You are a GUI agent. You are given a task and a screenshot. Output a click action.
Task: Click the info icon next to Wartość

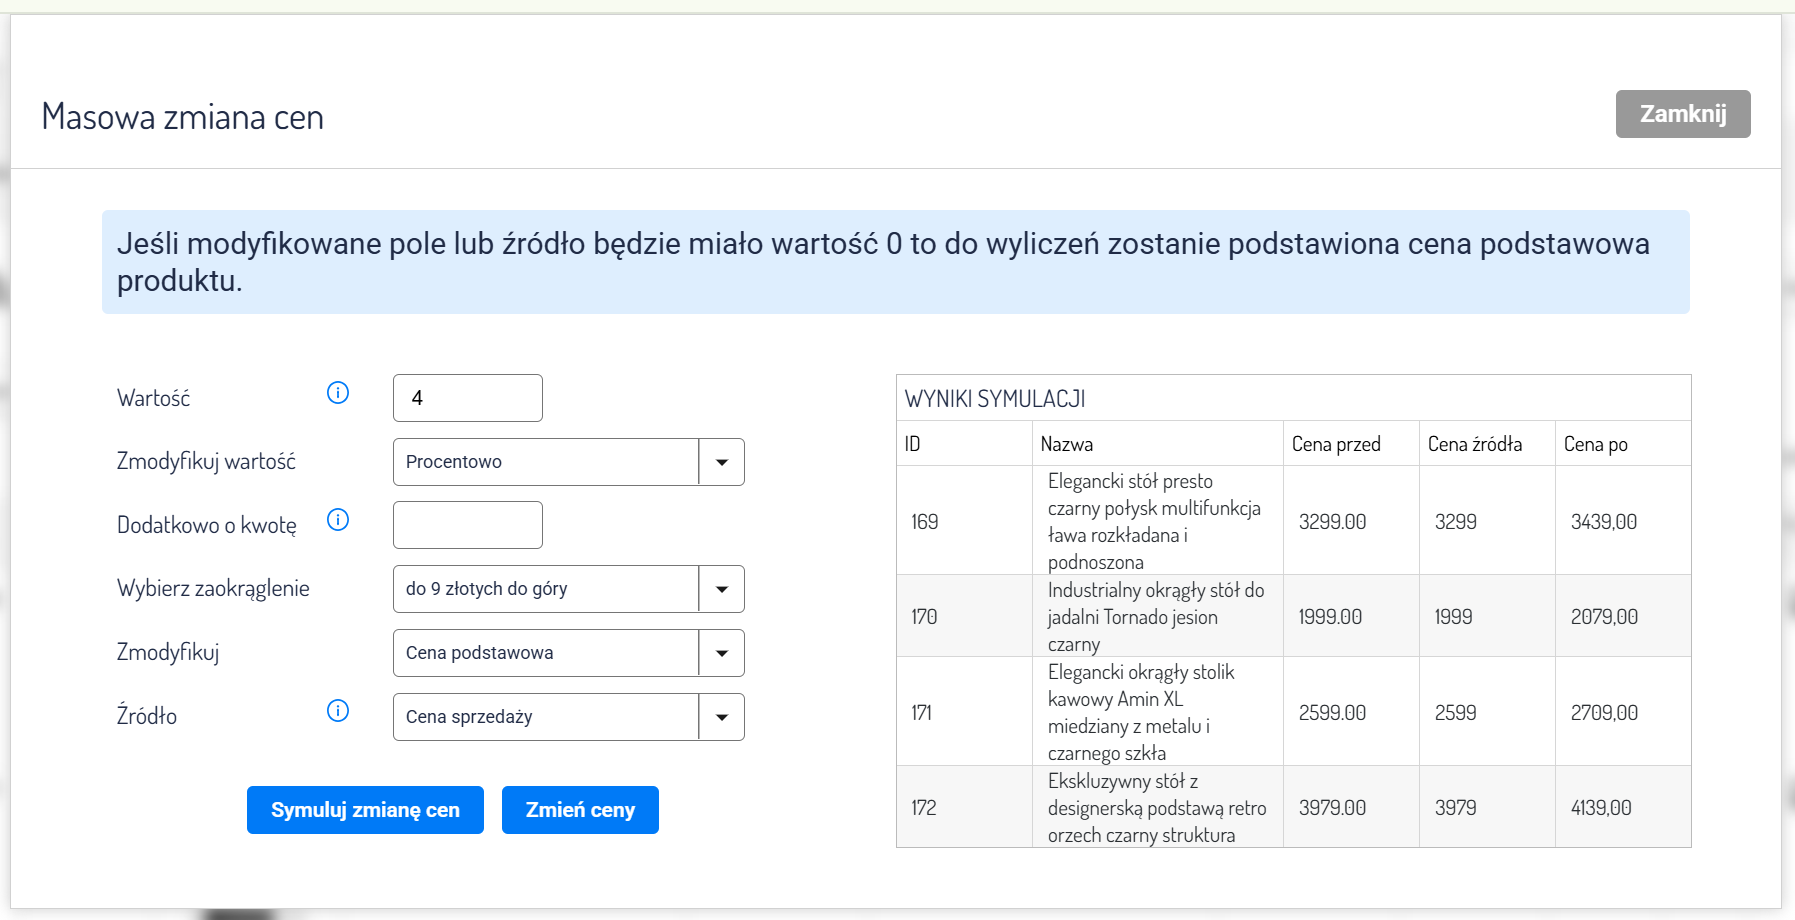click(x=338, y=393)
